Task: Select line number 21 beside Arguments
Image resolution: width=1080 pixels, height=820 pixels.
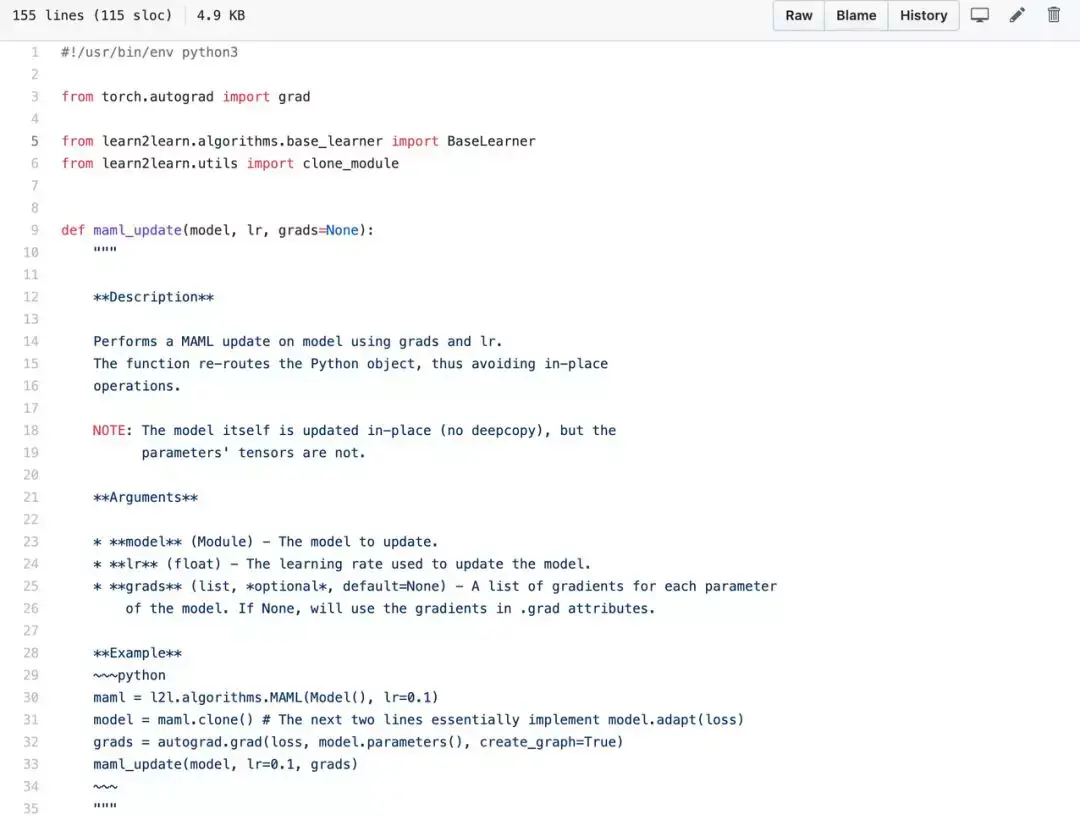Action: pyautogui.click(x=31, y=497)
